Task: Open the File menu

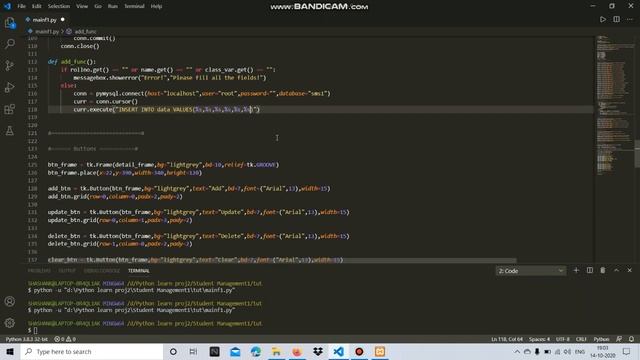Action: 21,6
